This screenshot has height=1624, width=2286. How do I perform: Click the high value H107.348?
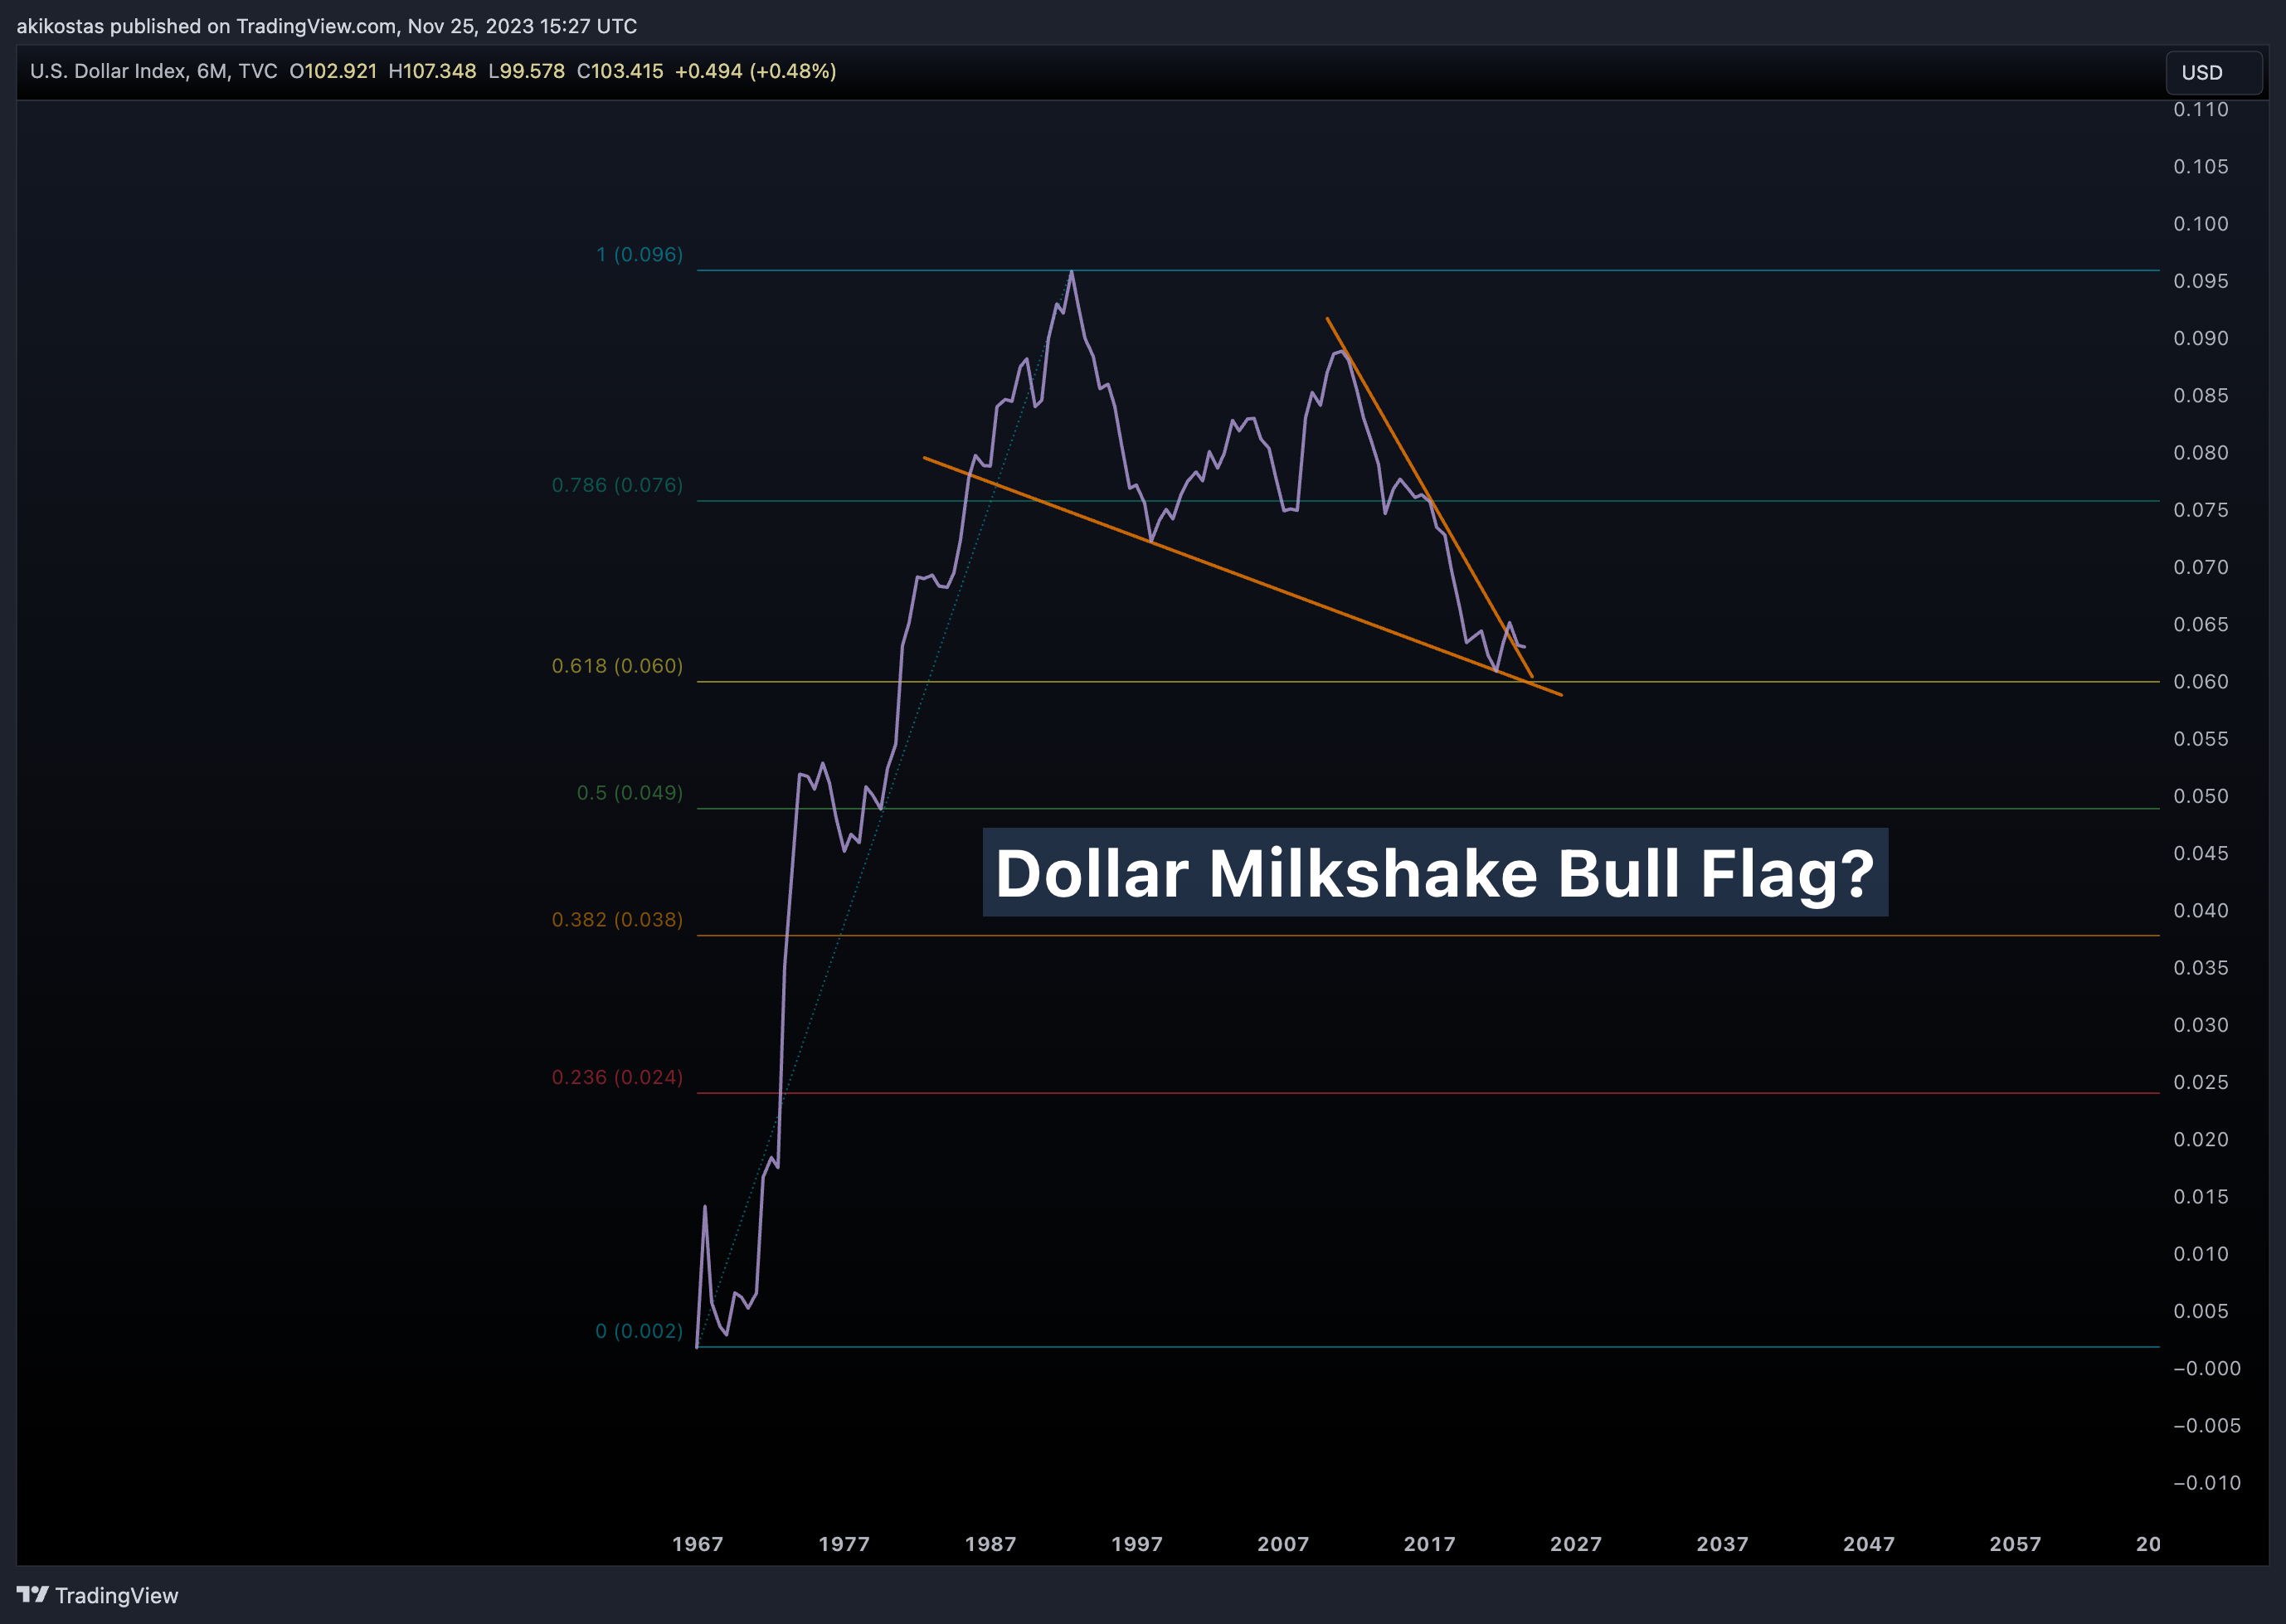(432, 72)
